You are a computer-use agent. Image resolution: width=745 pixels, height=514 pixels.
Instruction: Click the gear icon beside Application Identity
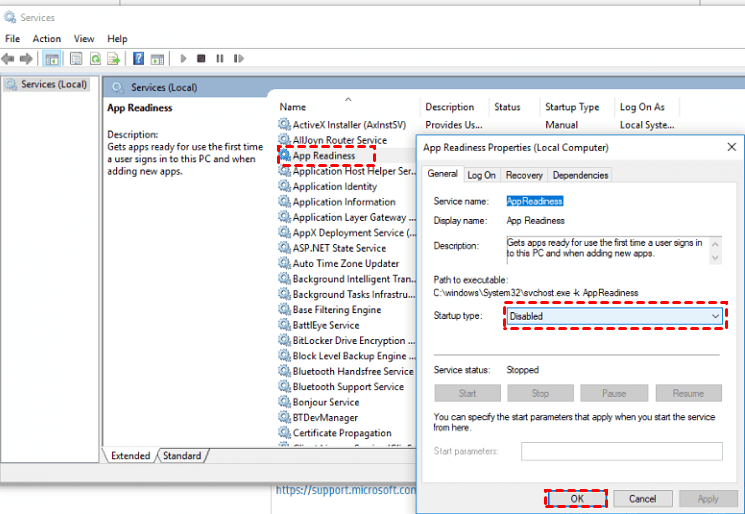284,186
